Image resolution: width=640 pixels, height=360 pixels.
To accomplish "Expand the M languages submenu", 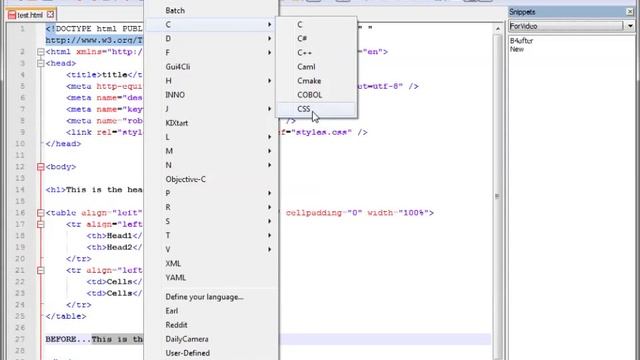I will [211, 151].
